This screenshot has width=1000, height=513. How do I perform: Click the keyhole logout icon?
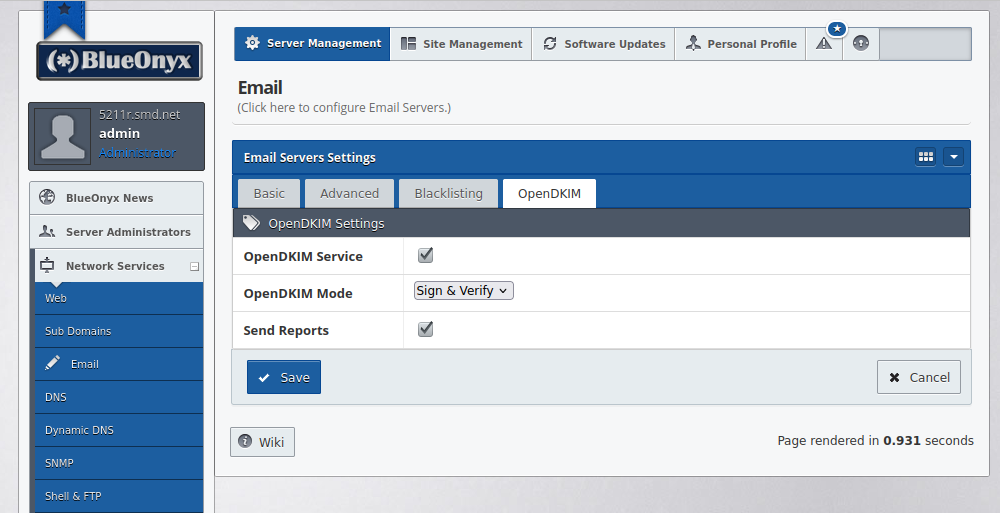pyautogui.click(x=861, y=43)
